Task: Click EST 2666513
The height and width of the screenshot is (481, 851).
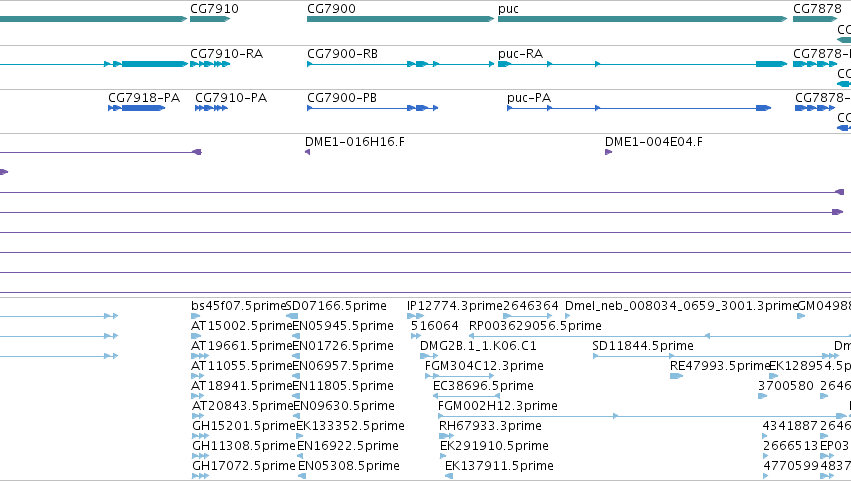Action: [790, 446]
